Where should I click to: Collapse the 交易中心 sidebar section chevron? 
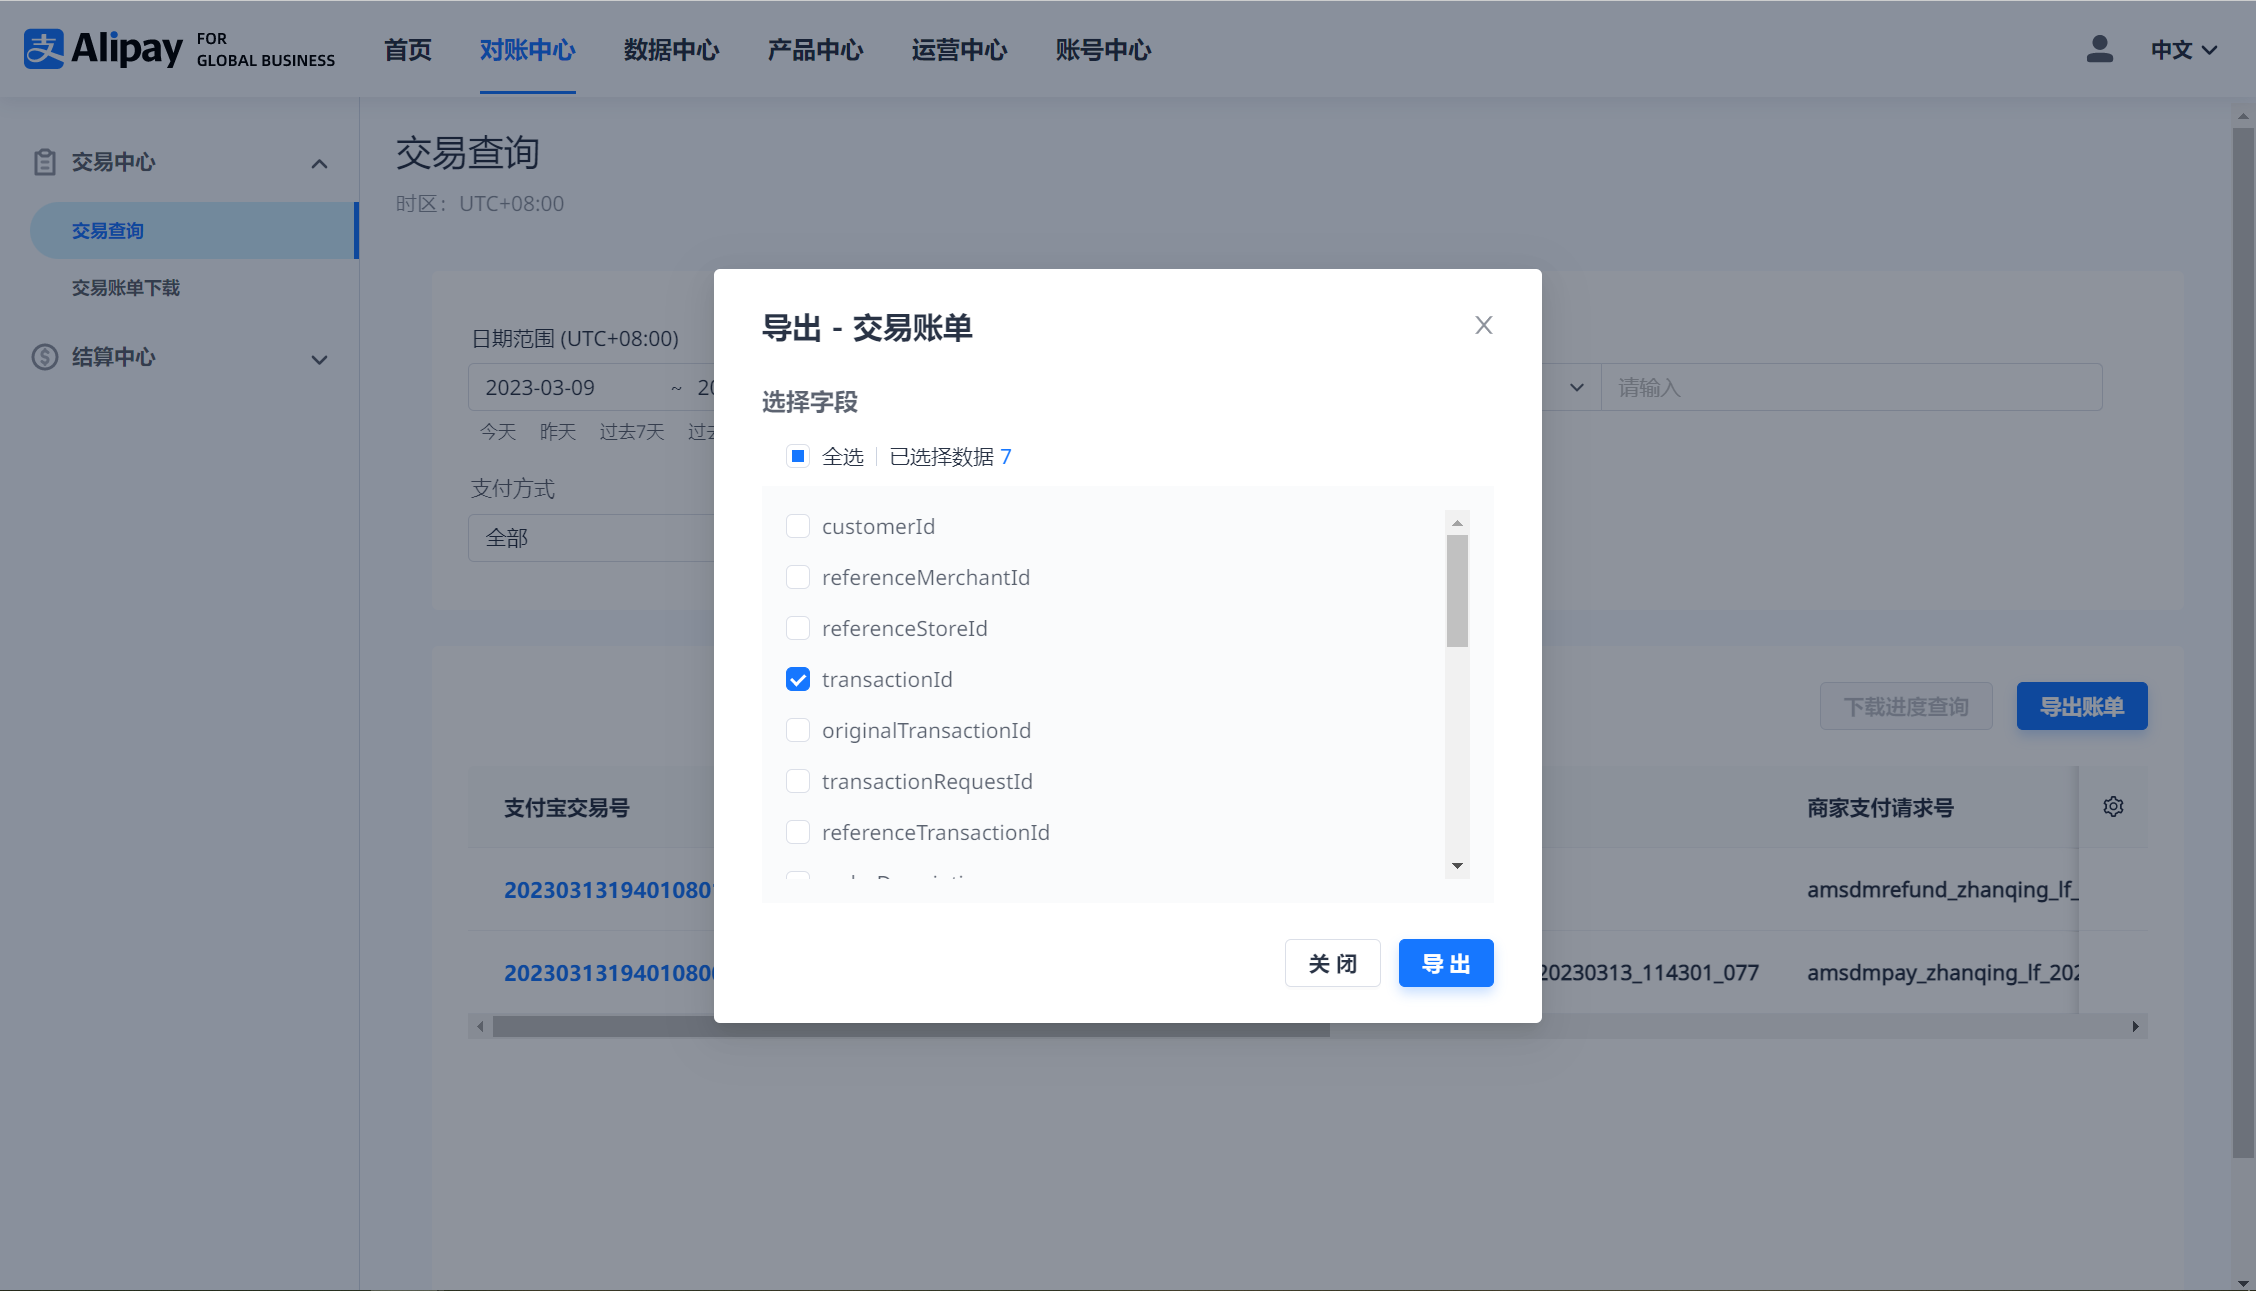pyautogui.click(x=319, y=164)
